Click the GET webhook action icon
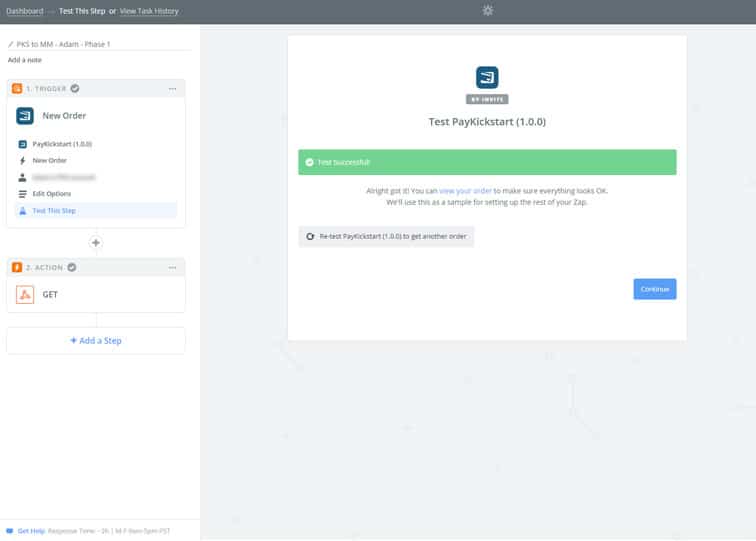This screenshot has width=756, height=541. (25, 295)
